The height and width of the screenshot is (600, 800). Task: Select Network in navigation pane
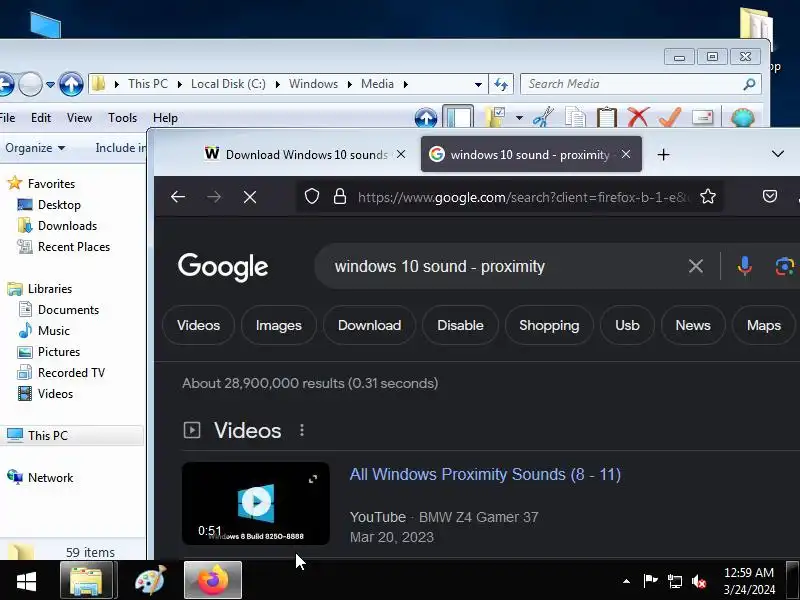point(51,478)
